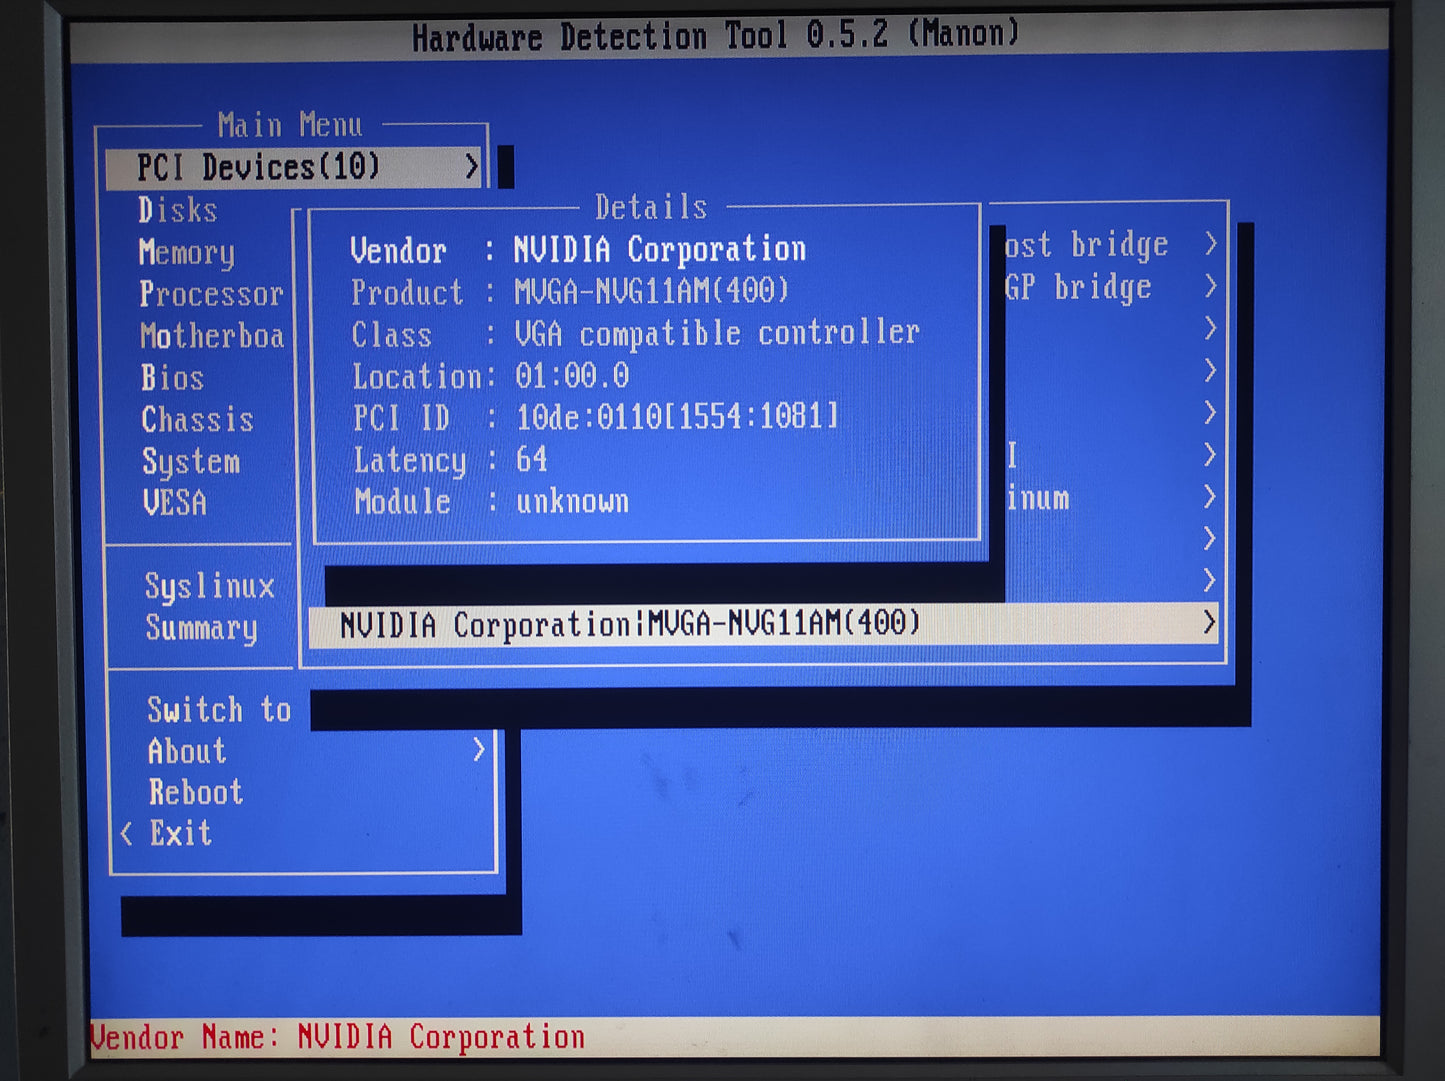This screenshot has height=1081, width=1445.
Task: Open the Motherboard menu item
Action: click(212, 336)
